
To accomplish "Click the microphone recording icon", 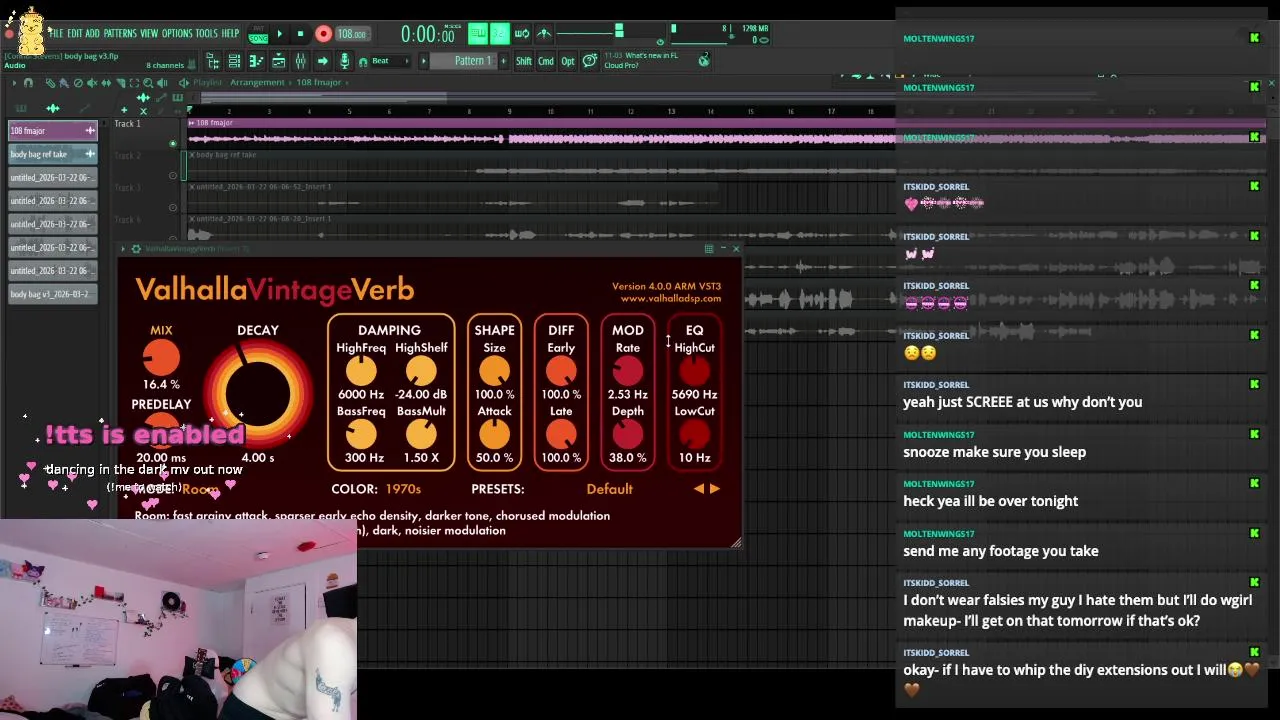I will point(344,61).
